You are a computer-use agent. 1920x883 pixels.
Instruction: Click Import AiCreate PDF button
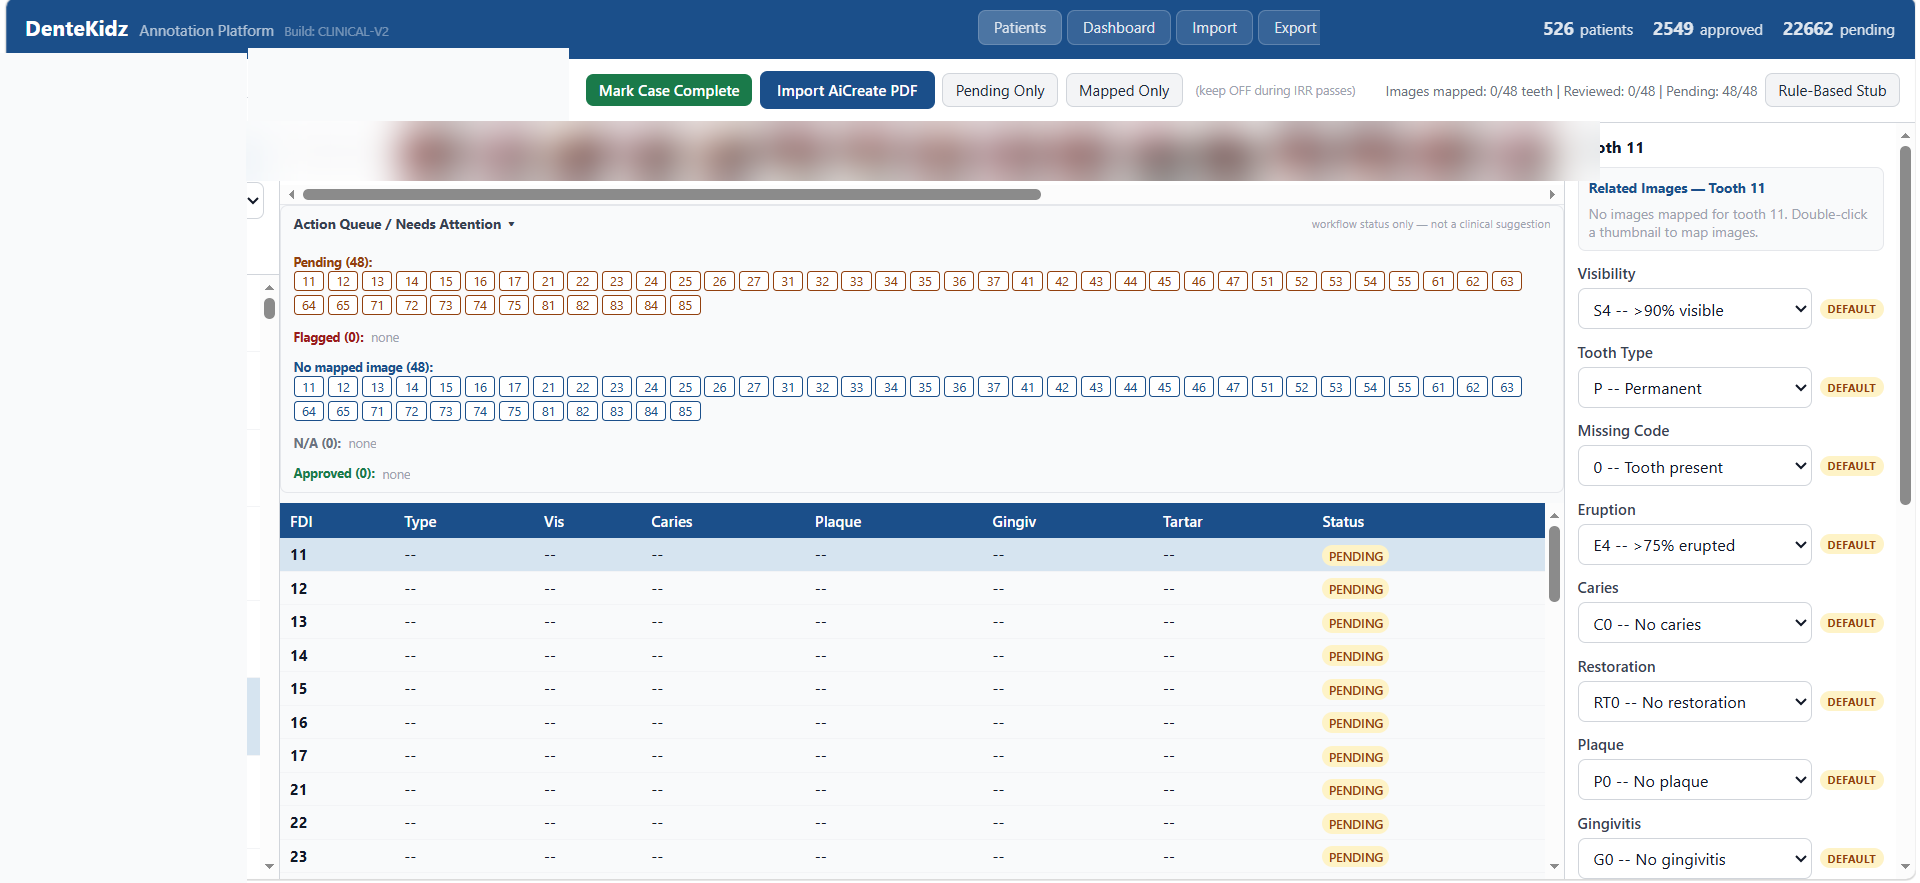point(847,90)
